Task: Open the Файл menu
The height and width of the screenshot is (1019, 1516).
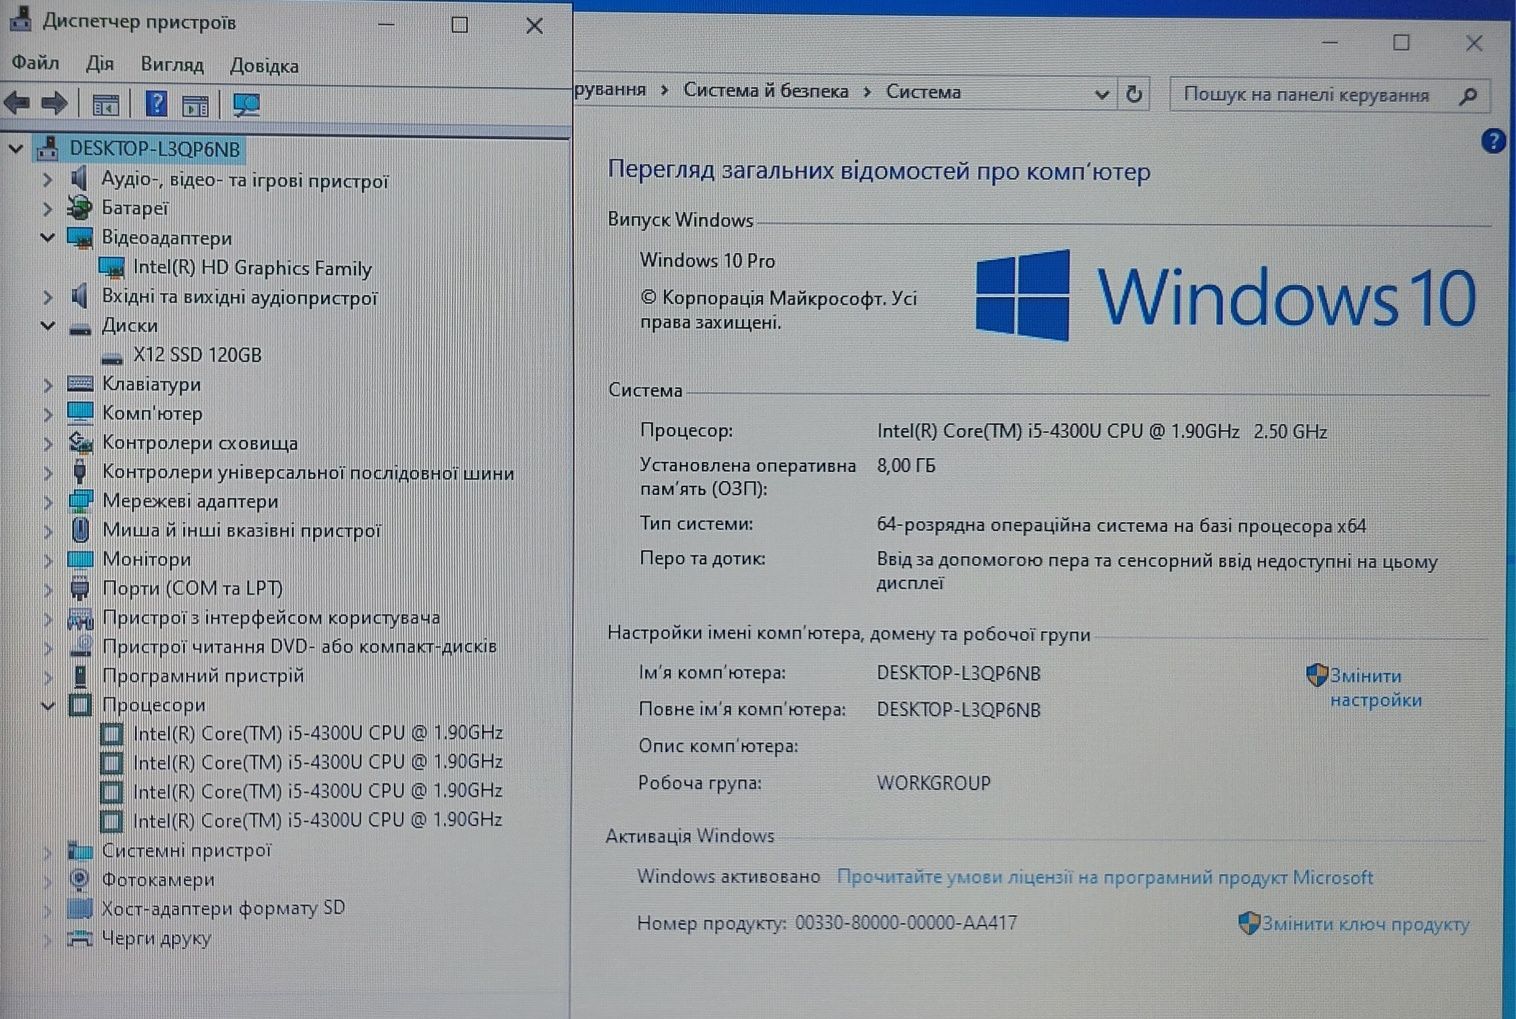Action: coord(35,63)
